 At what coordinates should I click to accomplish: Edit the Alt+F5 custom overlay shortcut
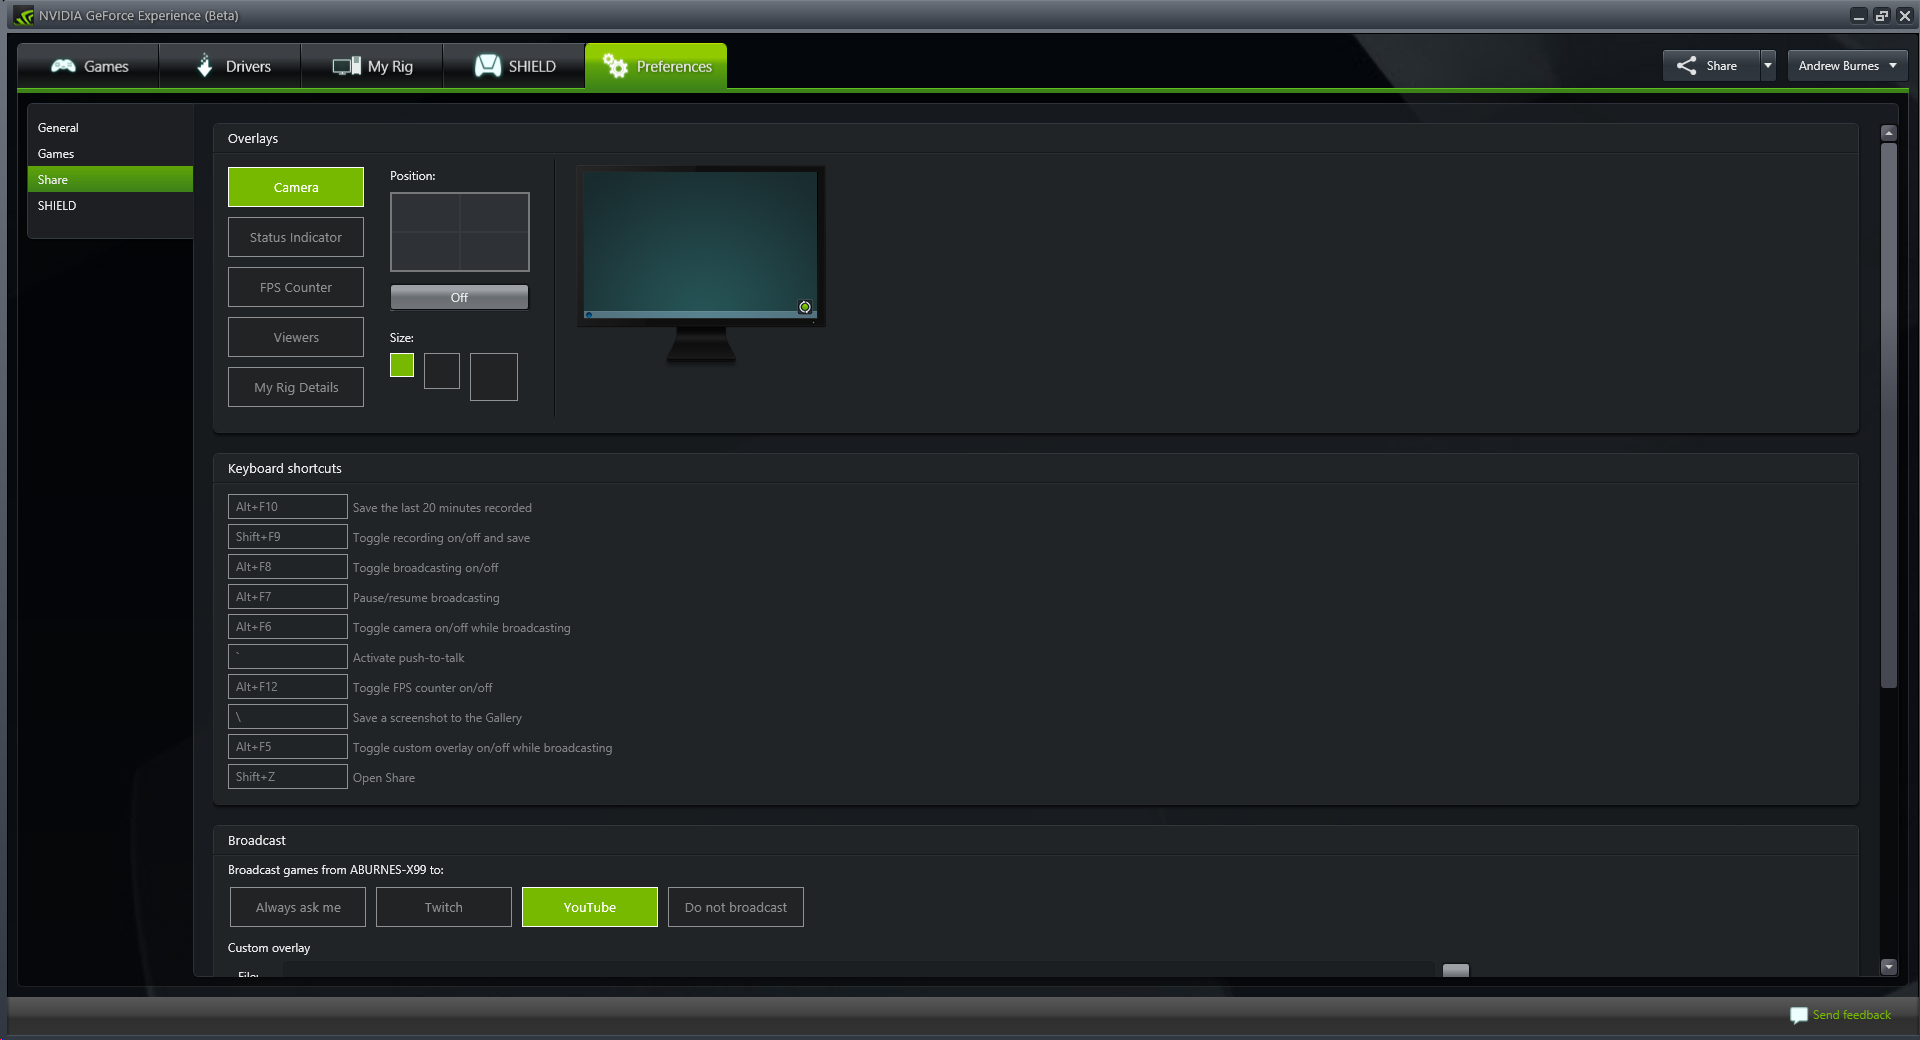pos(288,747)
